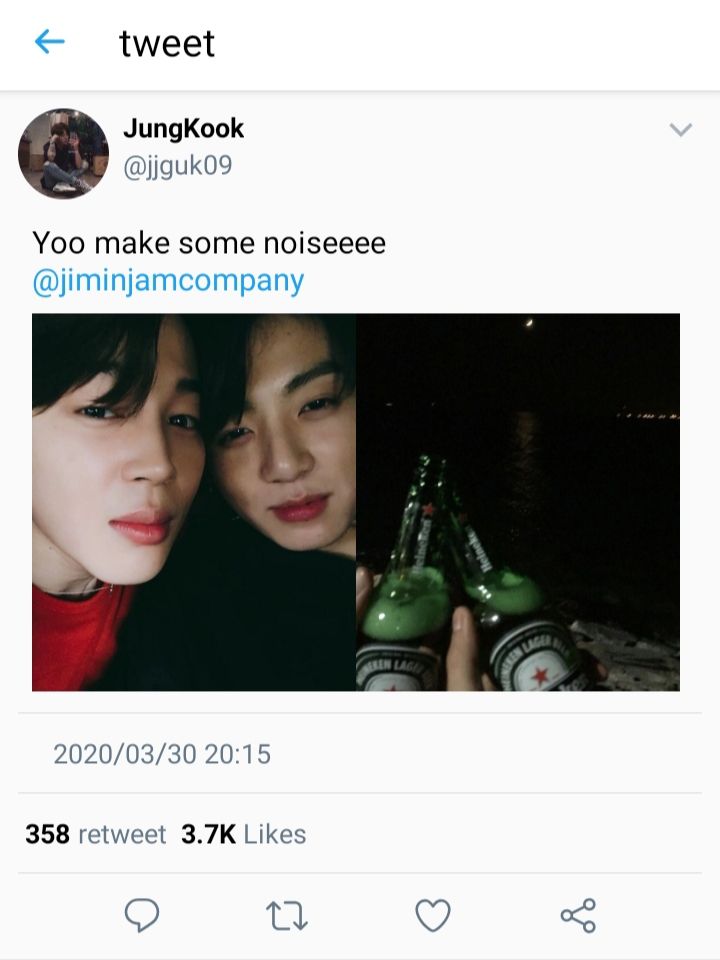Open the JungKook profile avatar

point(63,154)
